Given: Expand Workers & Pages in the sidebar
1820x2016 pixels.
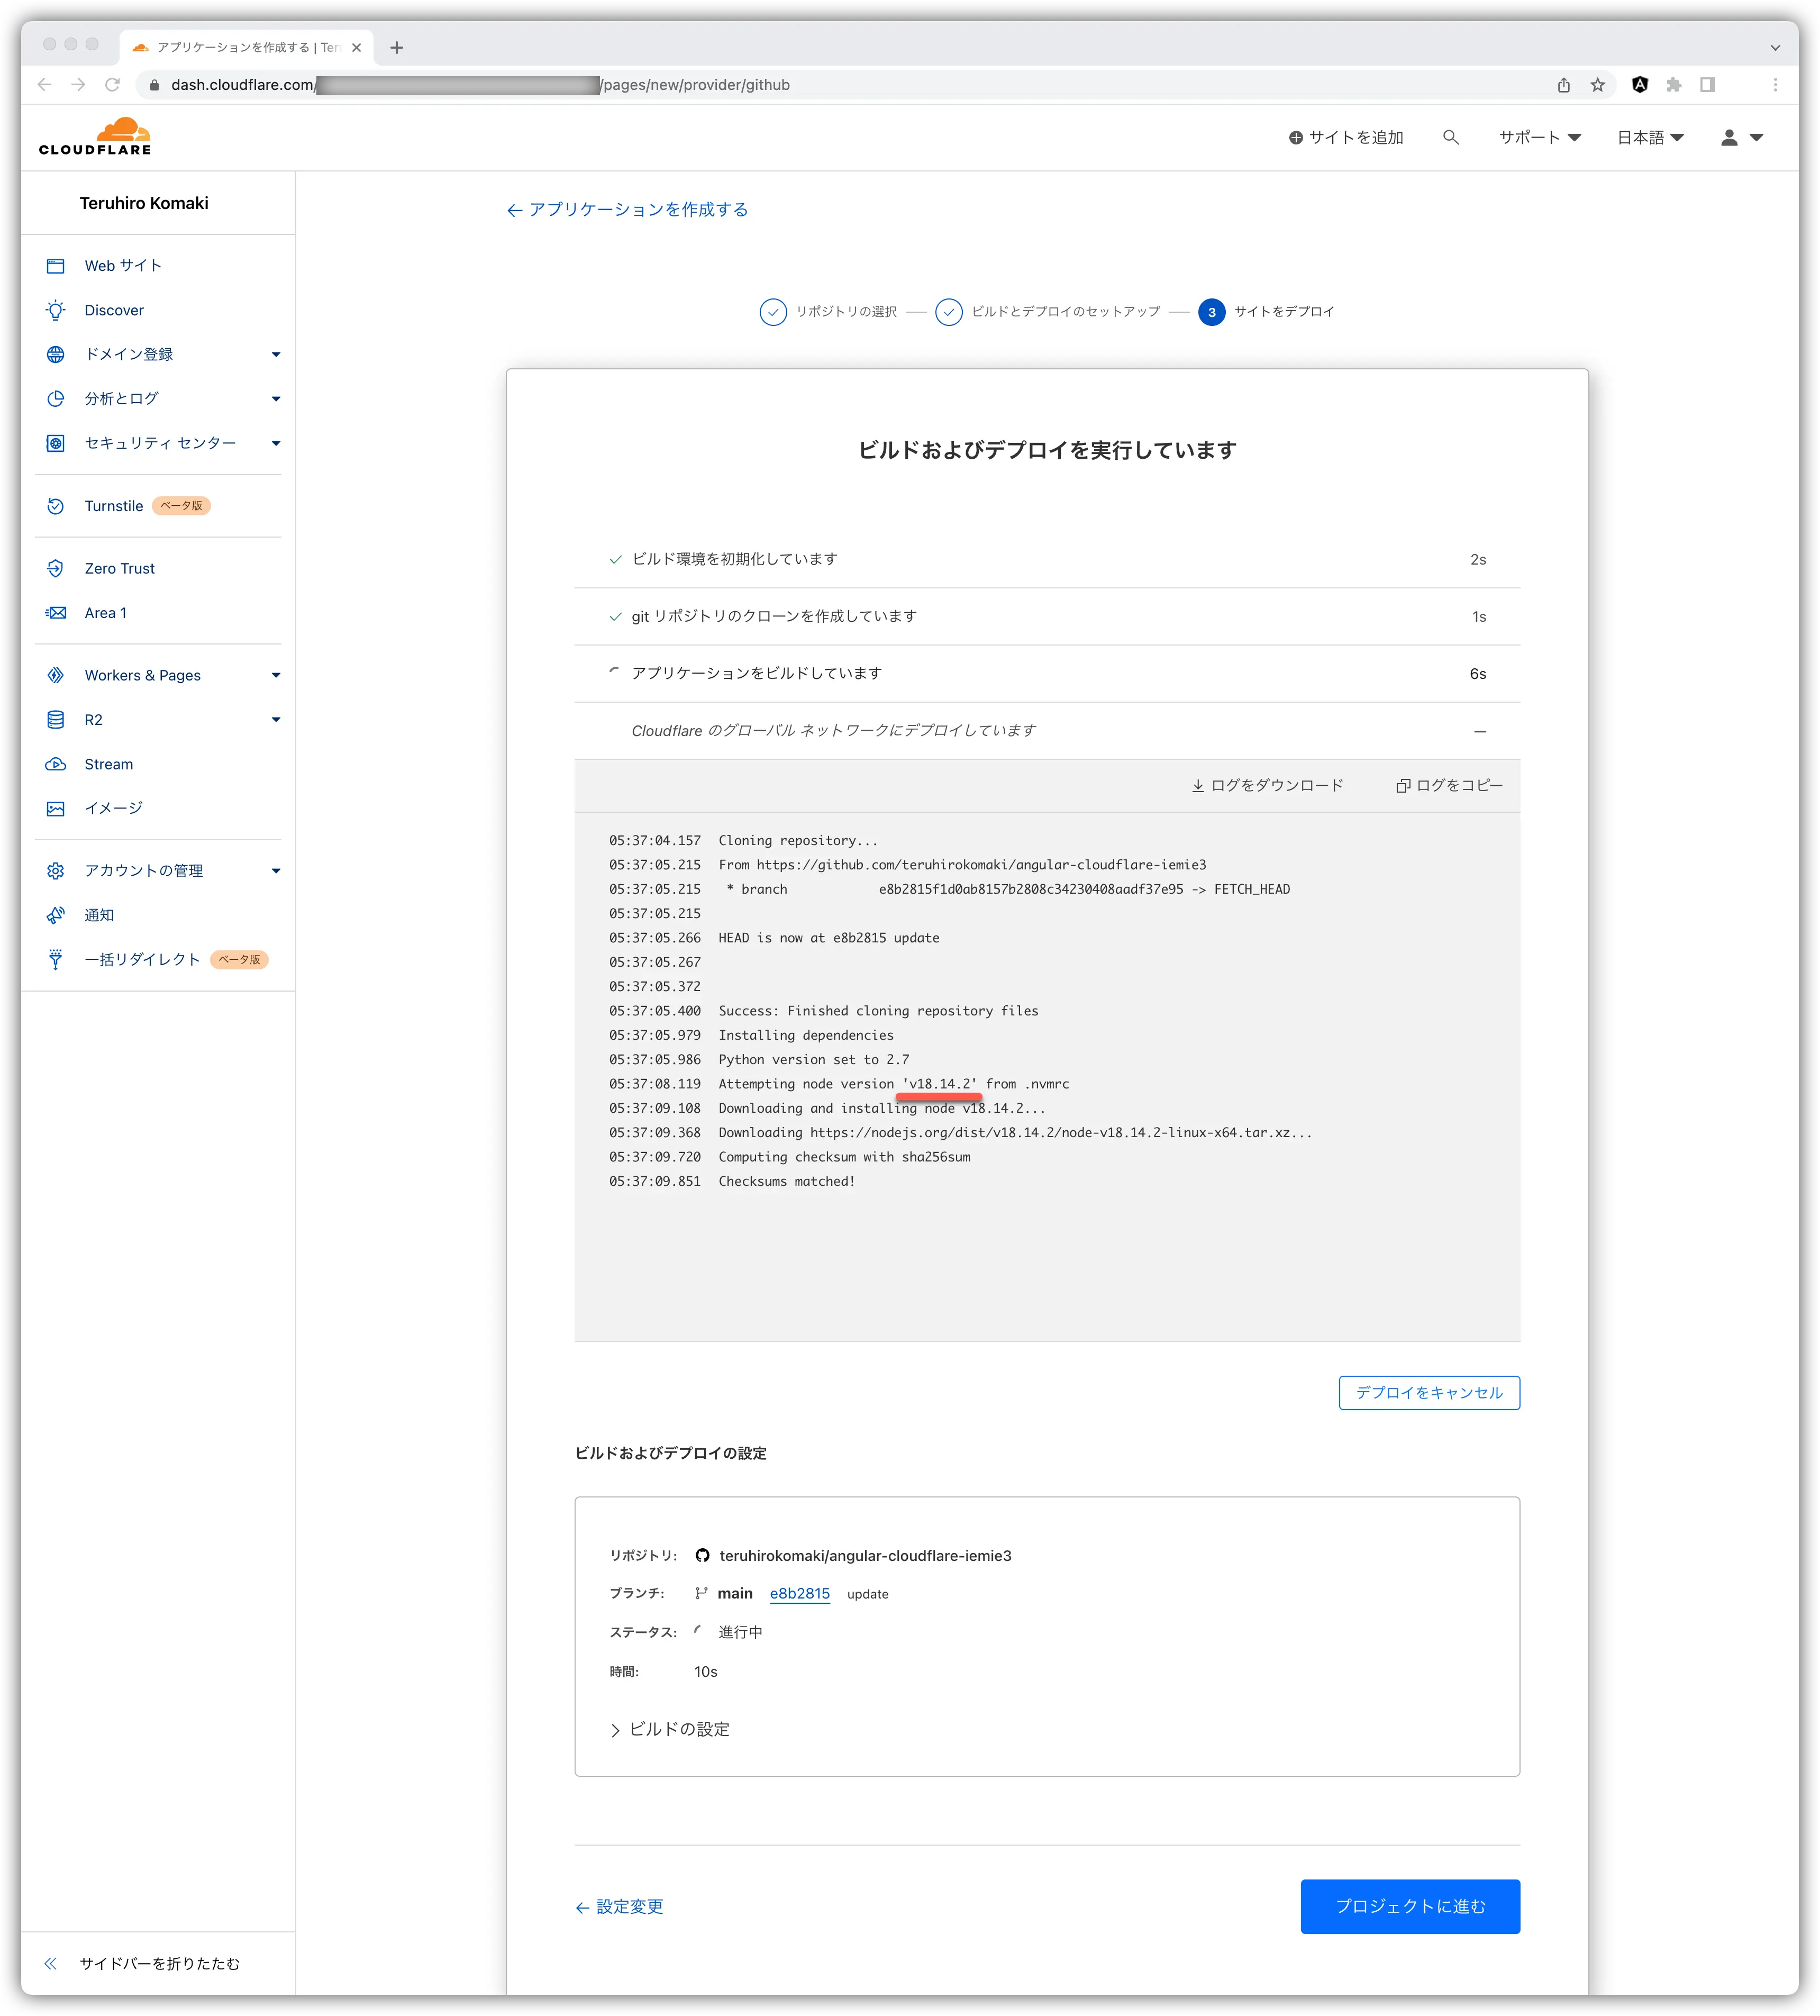Looking at the screenshot, I should tap(143, 674).
